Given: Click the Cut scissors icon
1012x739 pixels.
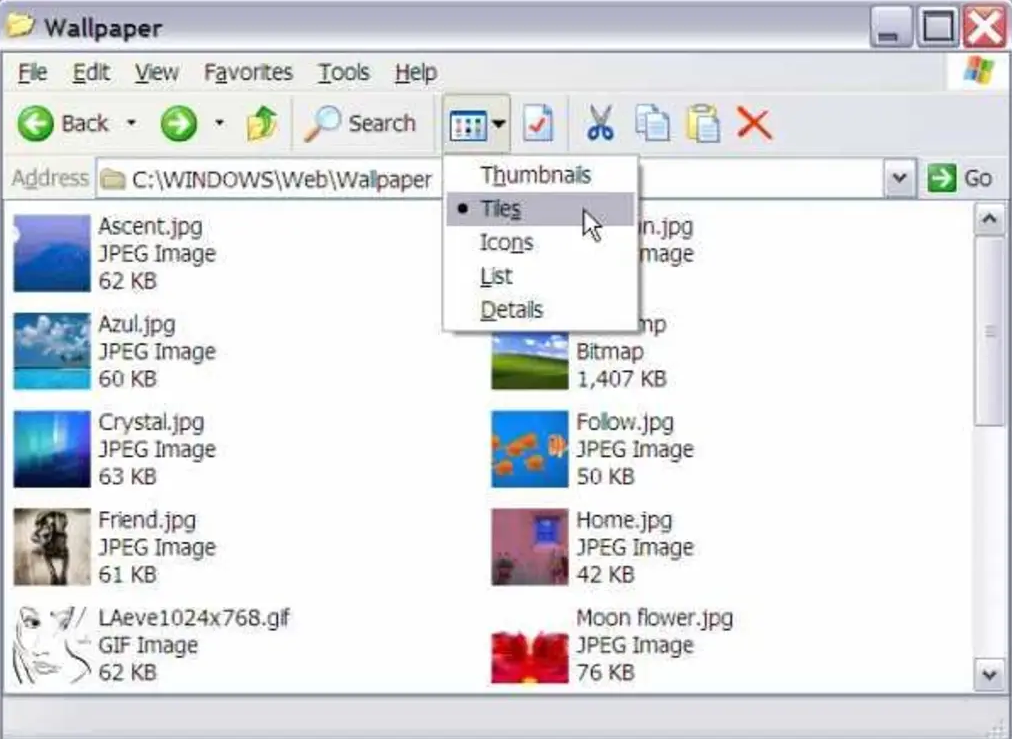Looking at the screenshot, I should (x=599, y=124).
